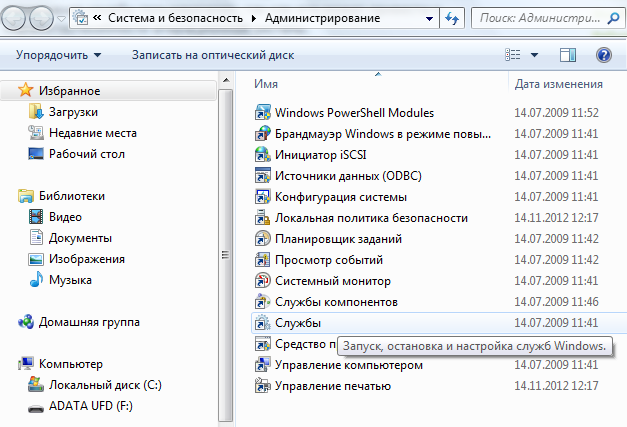Click the Windows PowerShell Modules shortcut icon

click(263, 113)
